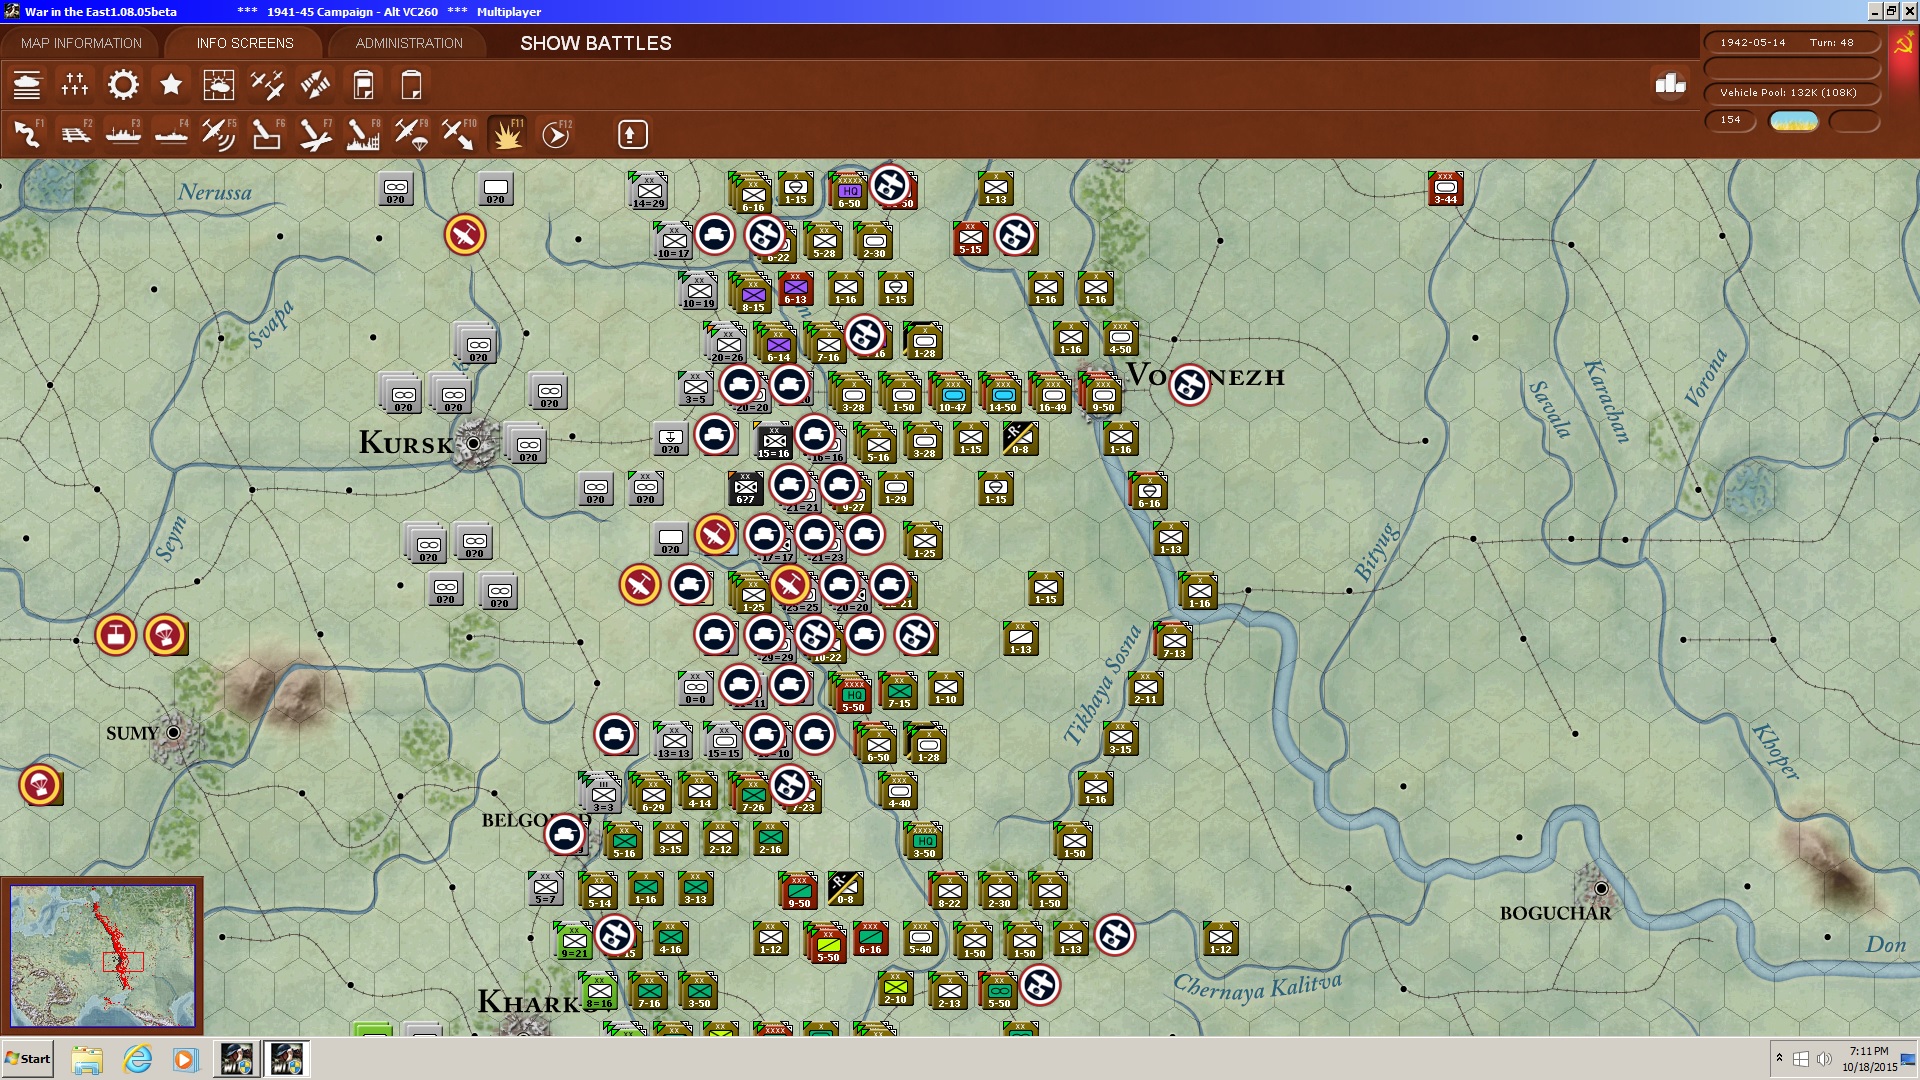Screen dimensions: 1920x1080
Task: Open the upward arrow panel button
Action: [632, 133]
